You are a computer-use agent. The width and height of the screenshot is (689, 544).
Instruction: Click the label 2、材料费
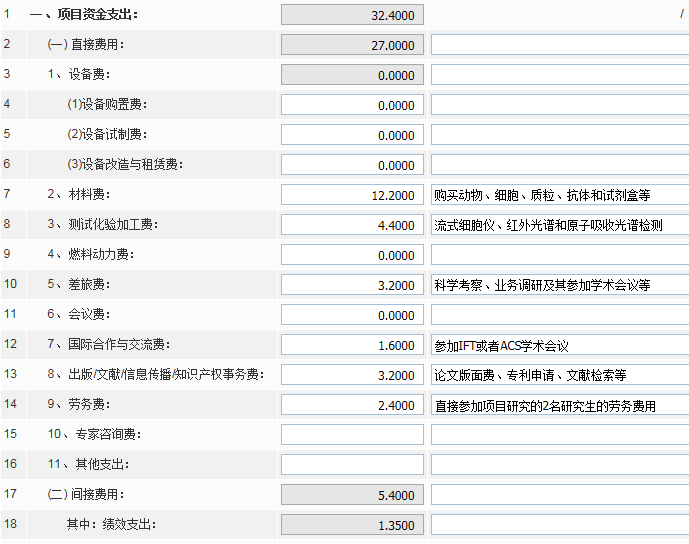tap(79, 194)
